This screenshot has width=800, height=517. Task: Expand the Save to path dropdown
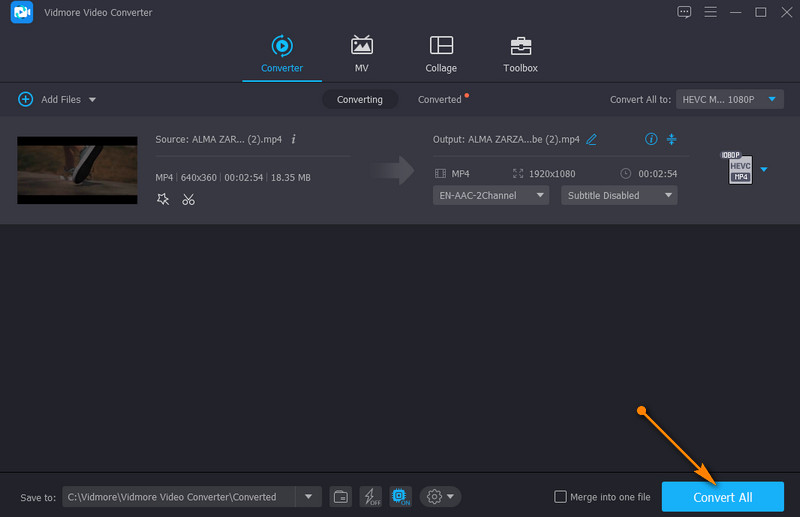click(x=308, y=497)
